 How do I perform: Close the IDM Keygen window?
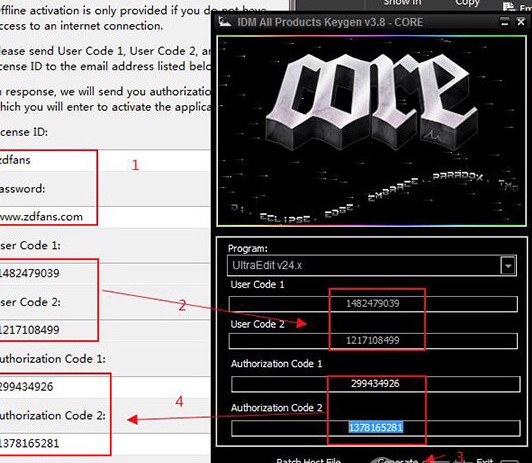[x=520, y=22]
